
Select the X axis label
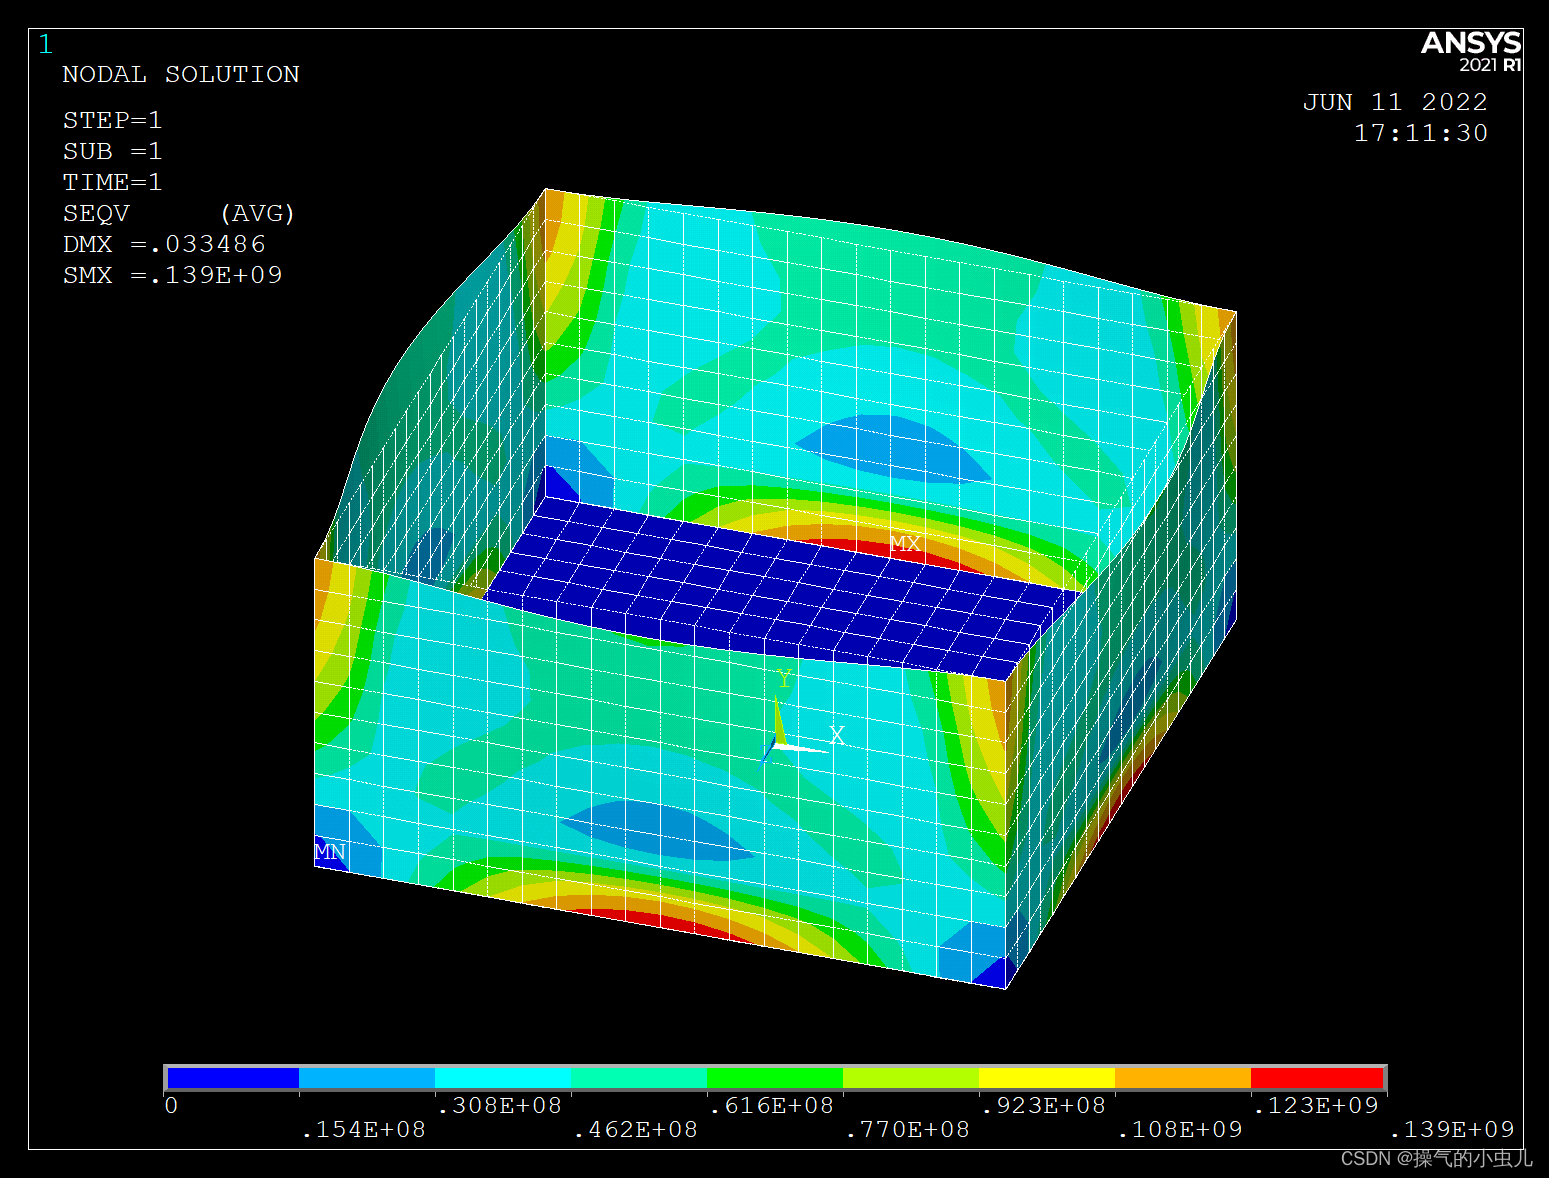click(837, 736)
